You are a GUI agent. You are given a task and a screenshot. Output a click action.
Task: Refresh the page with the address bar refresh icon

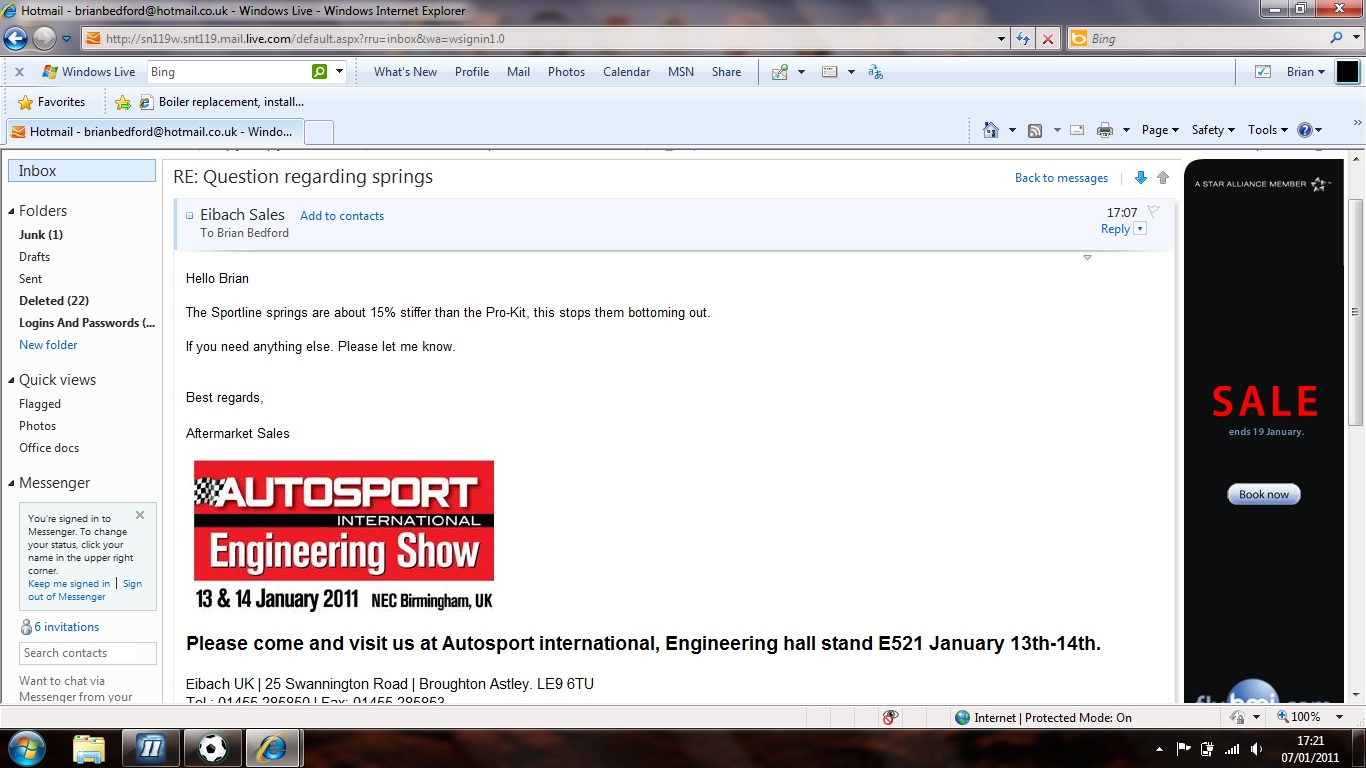click(x=1023, y=39)
